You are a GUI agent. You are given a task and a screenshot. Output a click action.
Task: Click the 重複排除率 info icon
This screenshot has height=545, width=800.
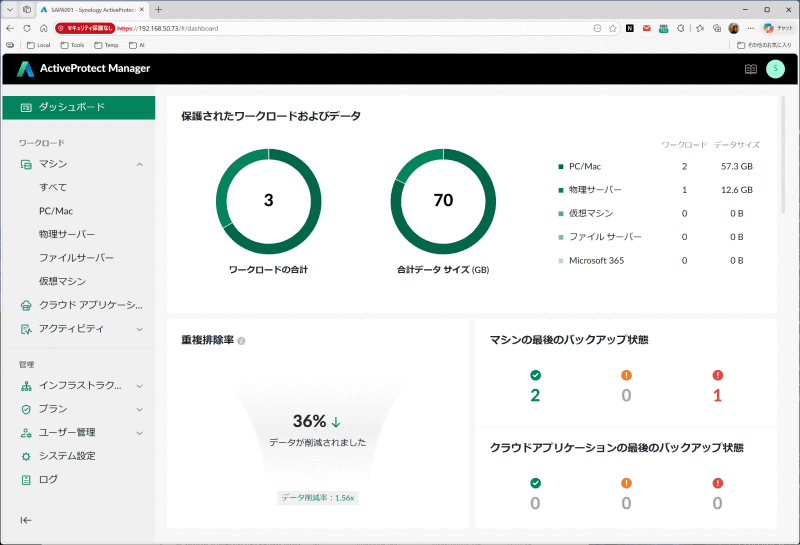[241, 341]
